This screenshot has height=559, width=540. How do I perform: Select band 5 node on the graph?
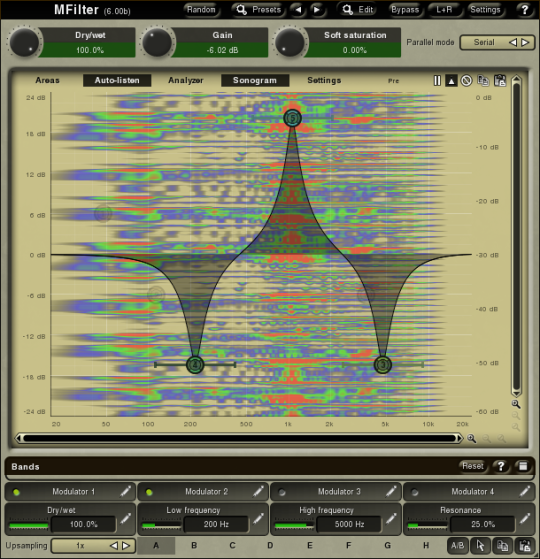(x=292, y=118)
